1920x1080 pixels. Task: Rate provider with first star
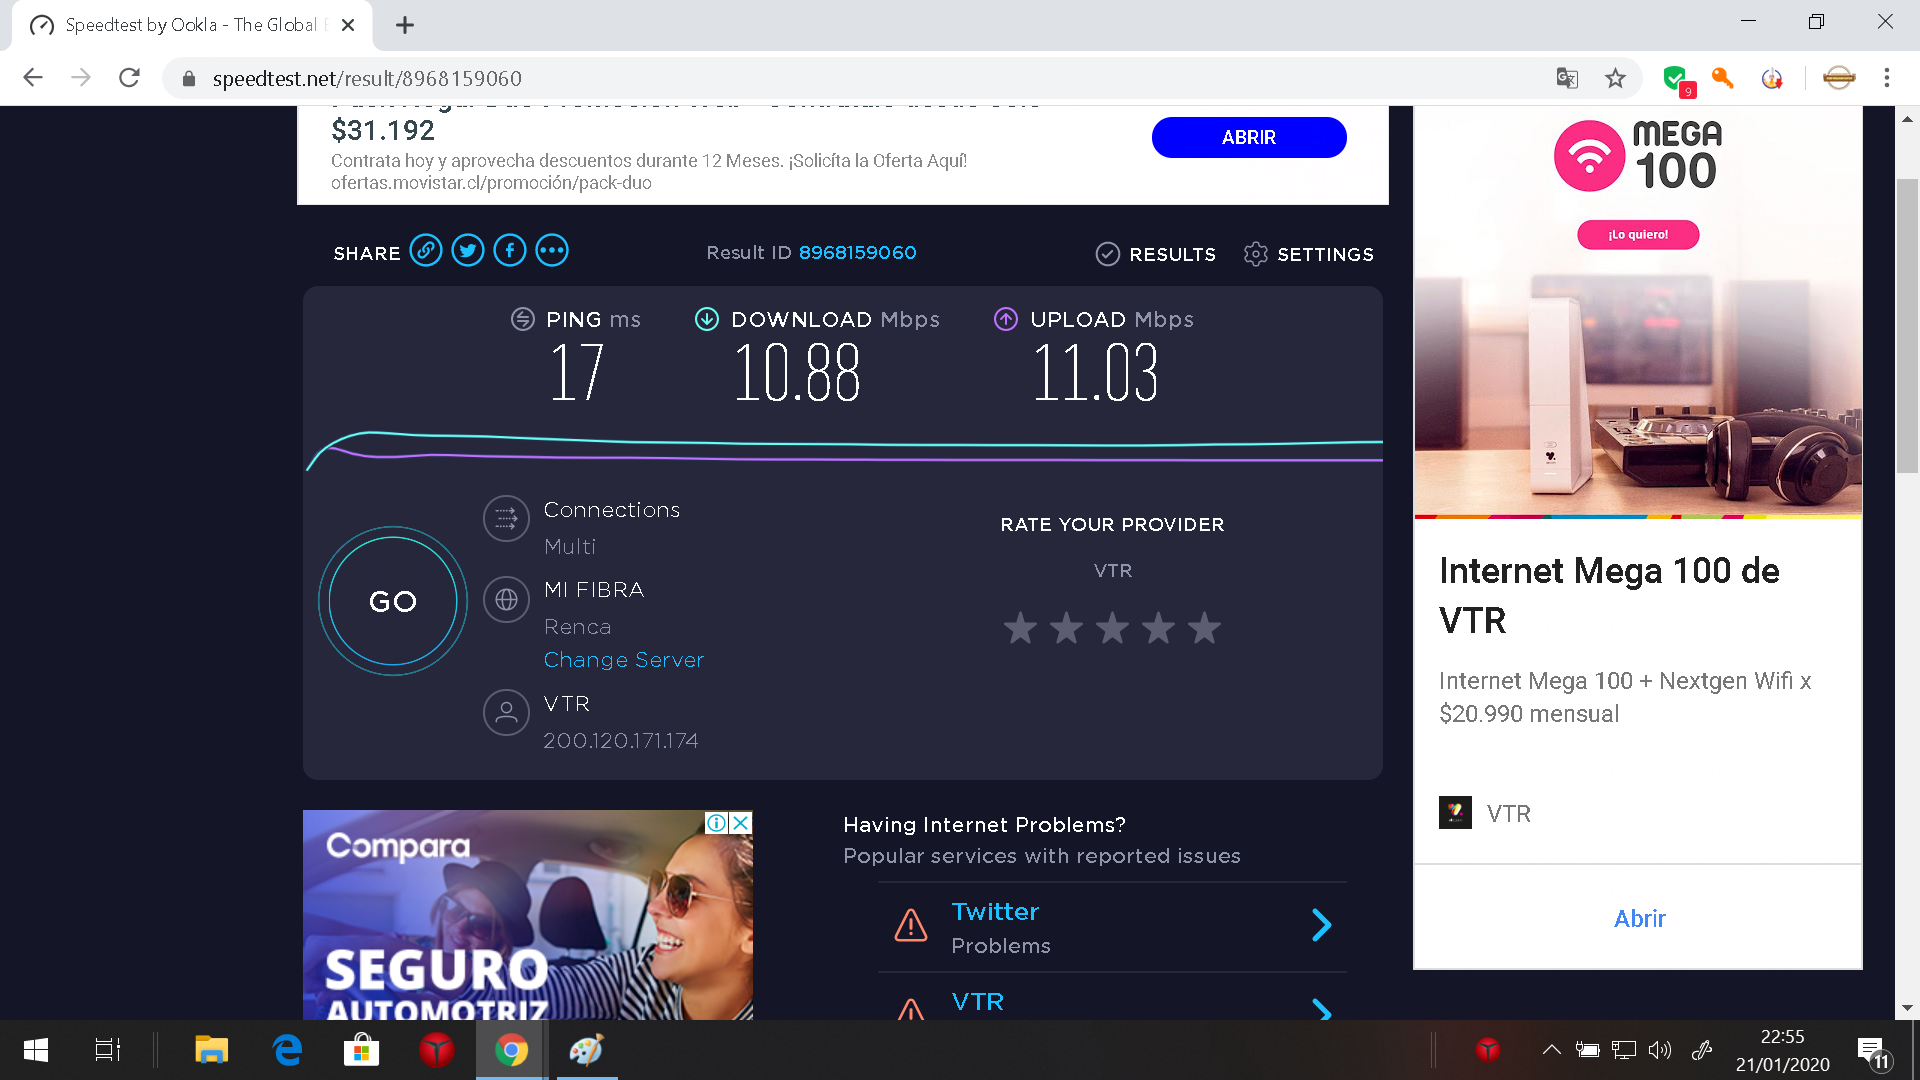[1020, 628]
